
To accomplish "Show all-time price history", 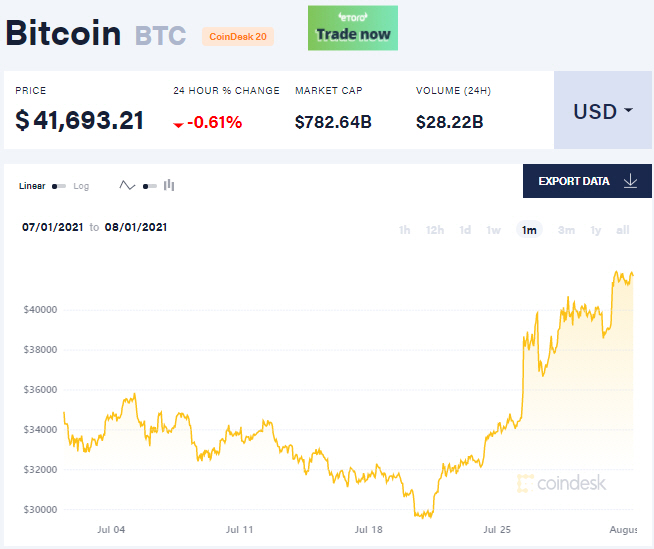I will tap(623, 230).
